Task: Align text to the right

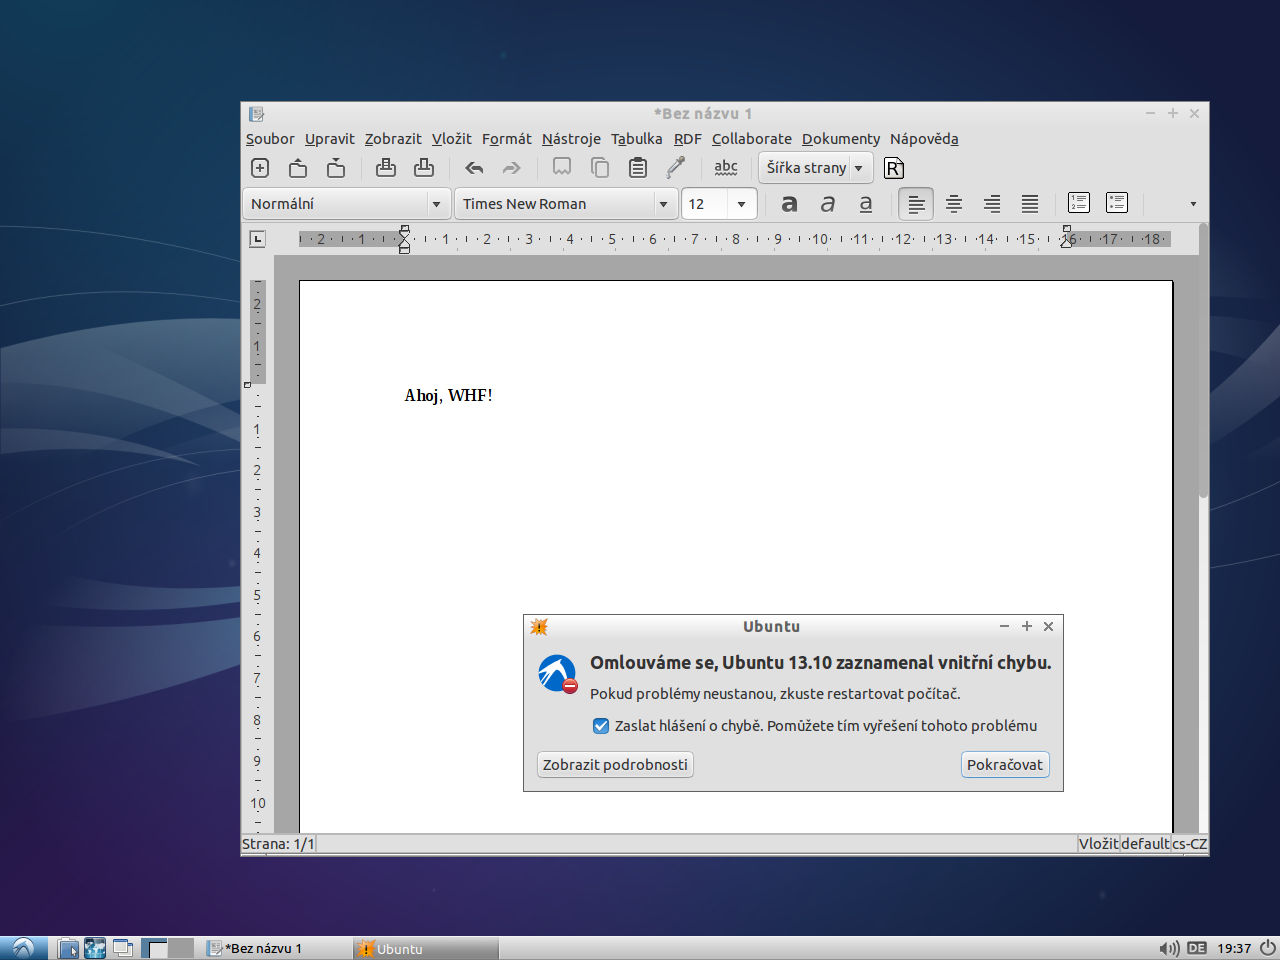Action: [x=992, y=204]
